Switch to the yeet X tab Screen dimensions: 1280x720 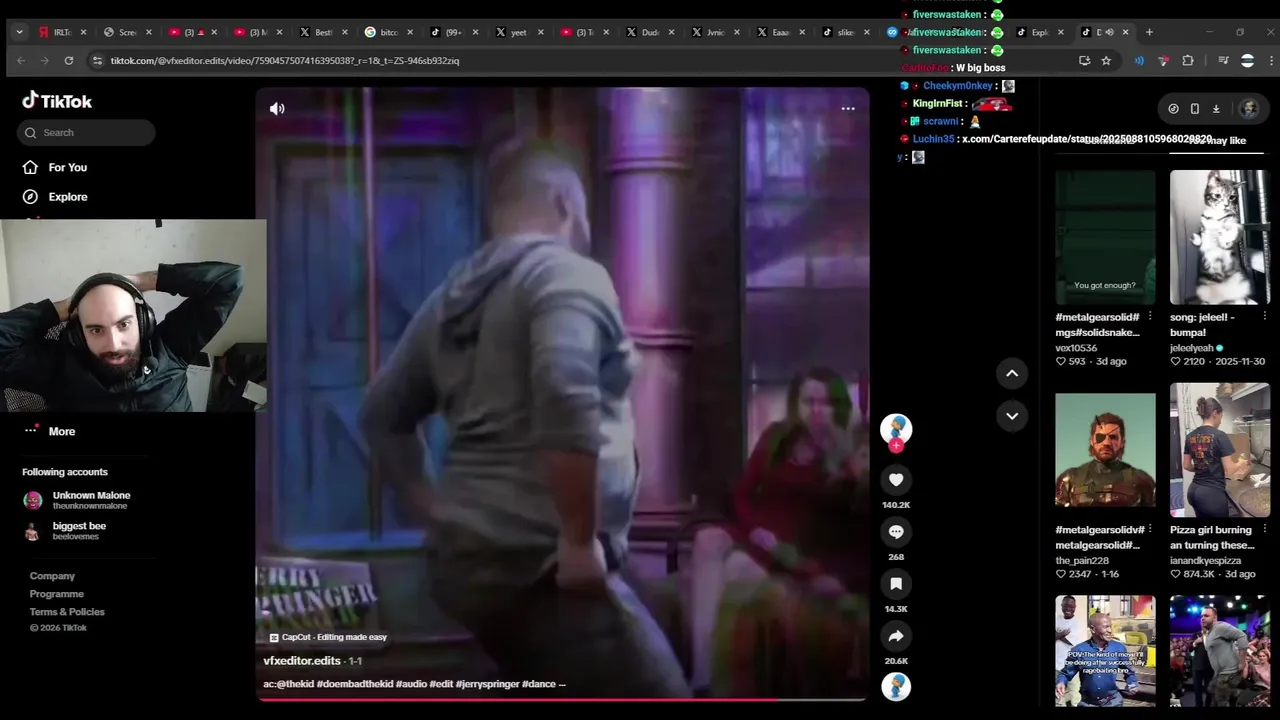tap(519, 32)
